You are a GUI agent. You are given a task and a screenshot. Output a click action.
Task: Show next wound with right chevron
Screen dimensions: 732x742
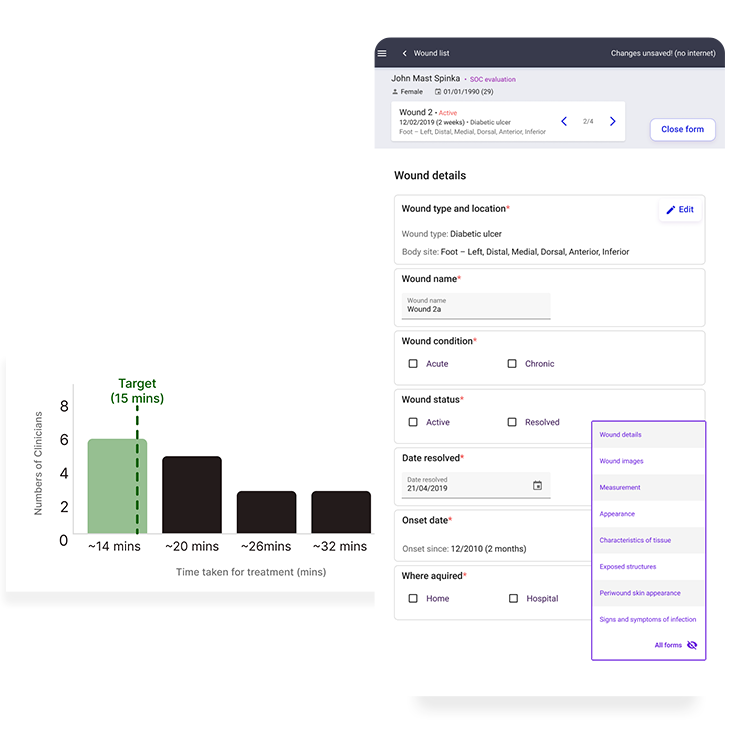pos(612,122)
